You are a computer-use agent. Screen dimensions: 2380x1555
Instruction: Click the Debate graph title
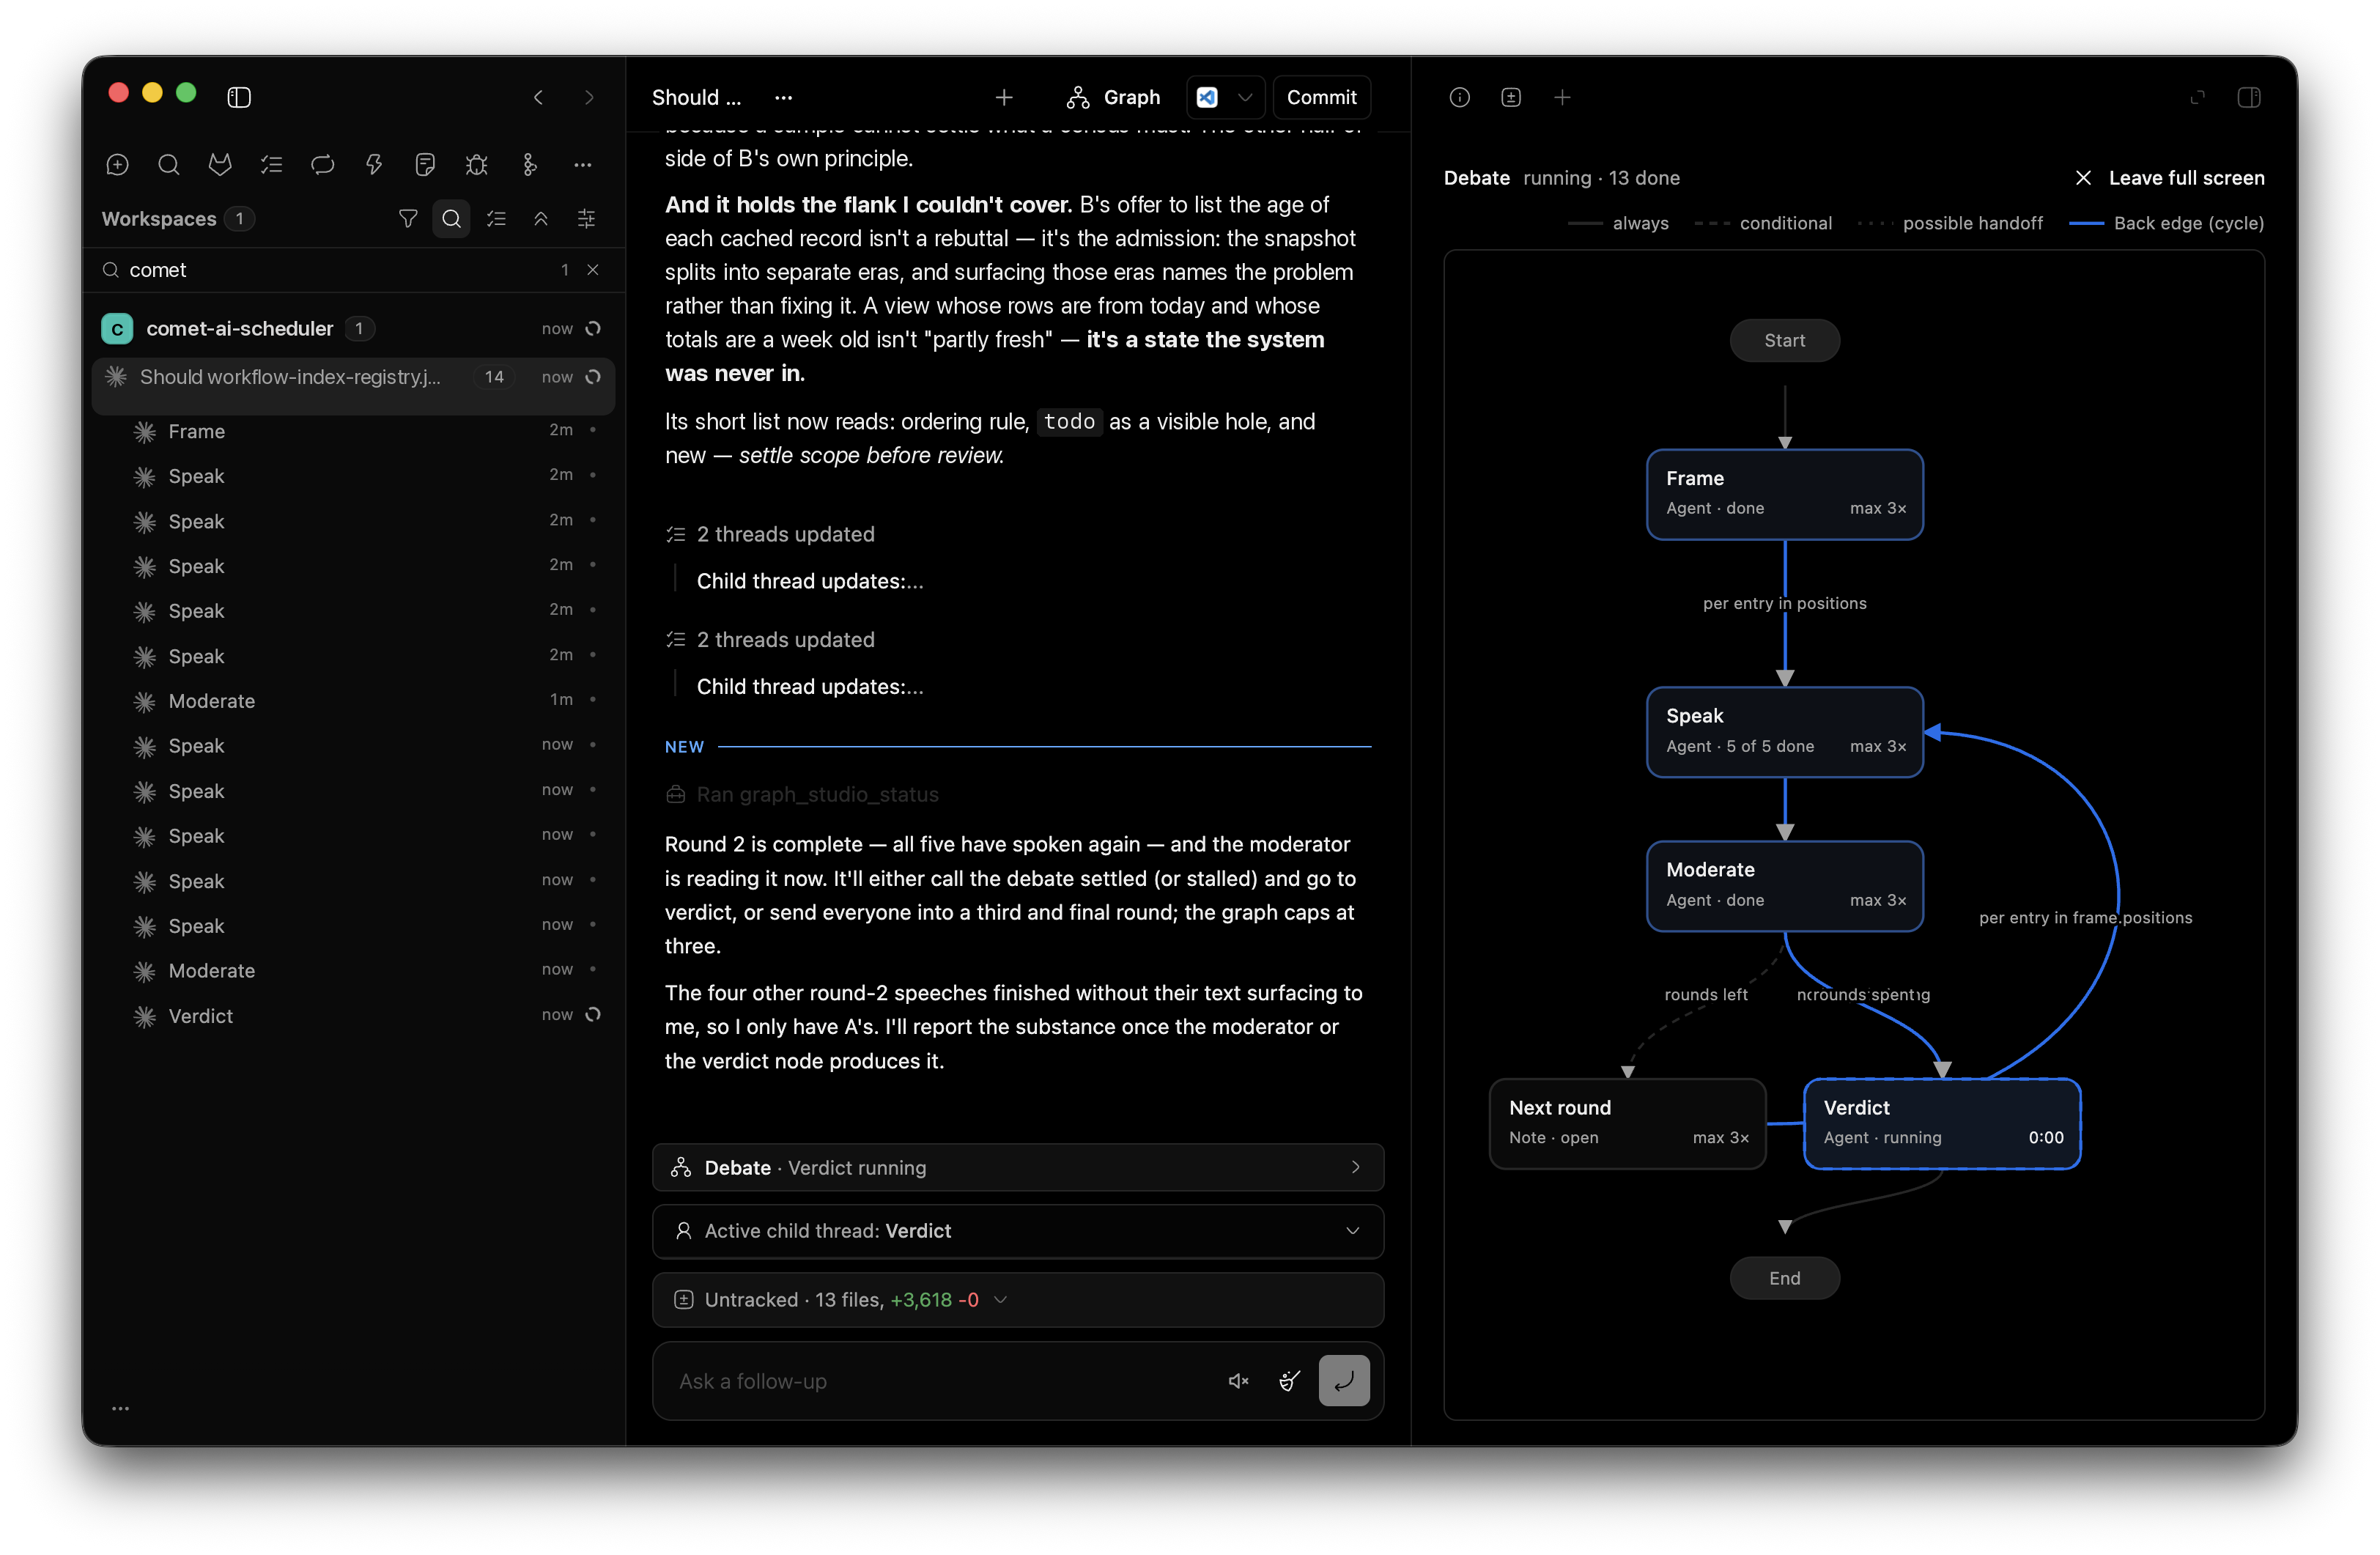coord(1476,178)
